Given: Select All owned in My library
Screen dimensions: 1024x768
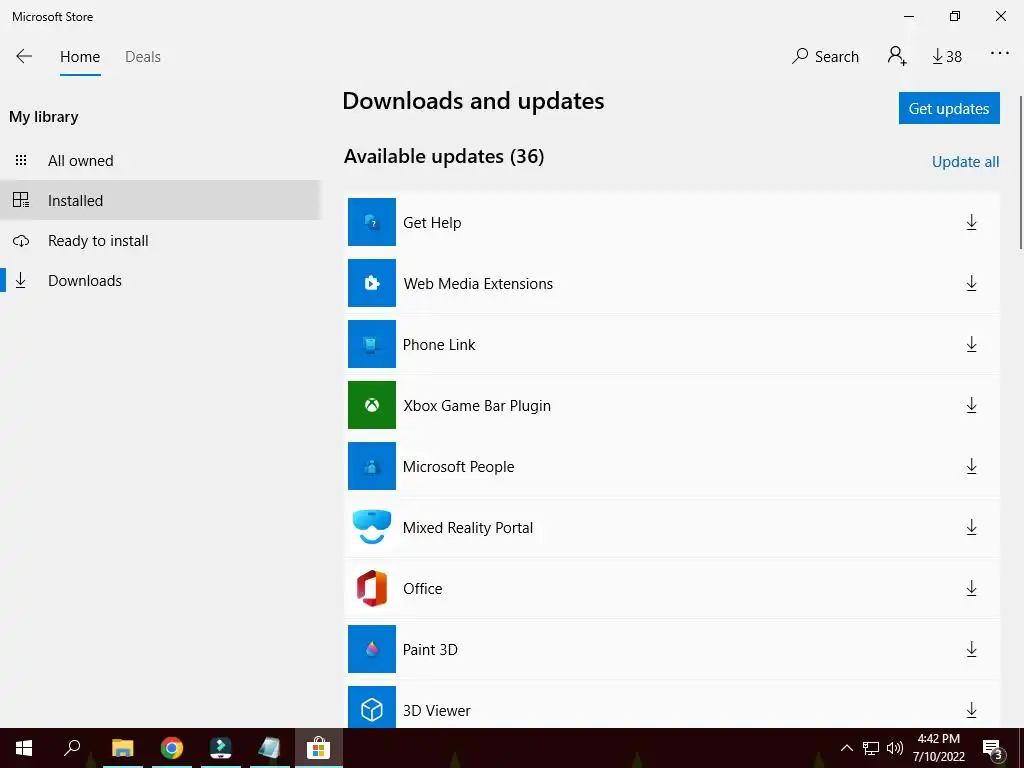Looking at the screenshot, I should 160,161.
